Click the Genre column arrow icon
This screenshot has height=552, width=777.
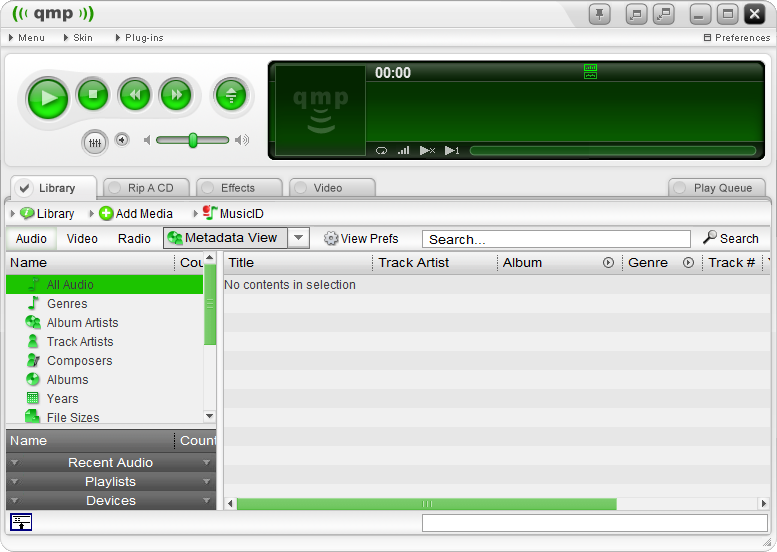click(x=688, y=263)
